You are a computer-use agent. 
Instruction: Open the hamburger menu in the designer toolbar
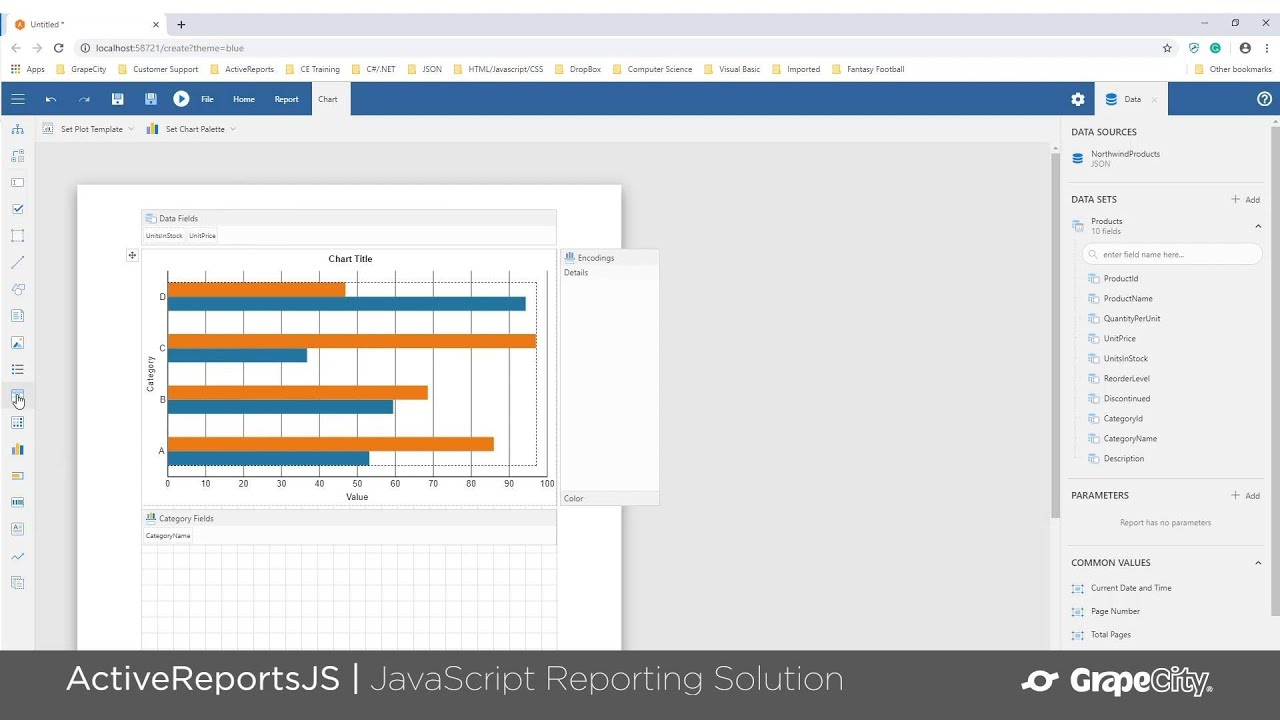pyautogui.click(x=18, y=99)
